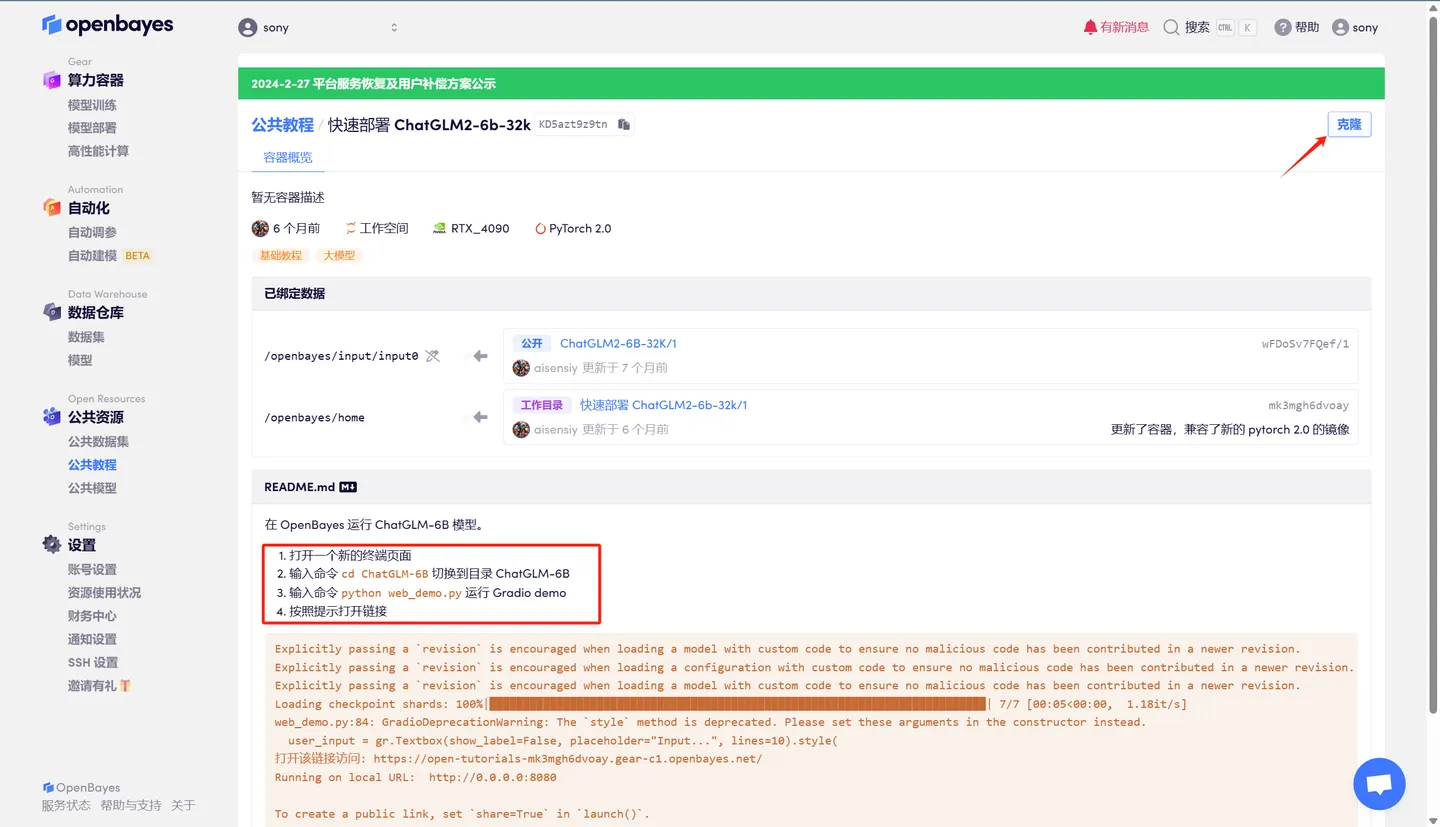This screenshot has height=827, width=1440.
Task: Open new message notifications bell
Action: tap(1116, 27)
